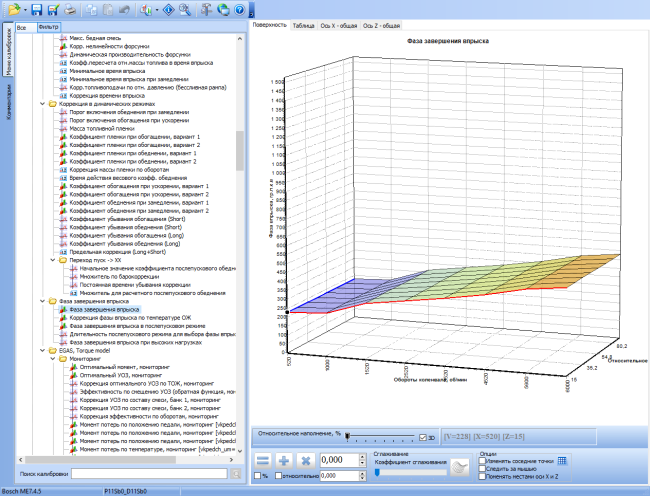Click the question mark help icon
The height and width of the screenshot is (496, 650).
[x=239, y=10]
